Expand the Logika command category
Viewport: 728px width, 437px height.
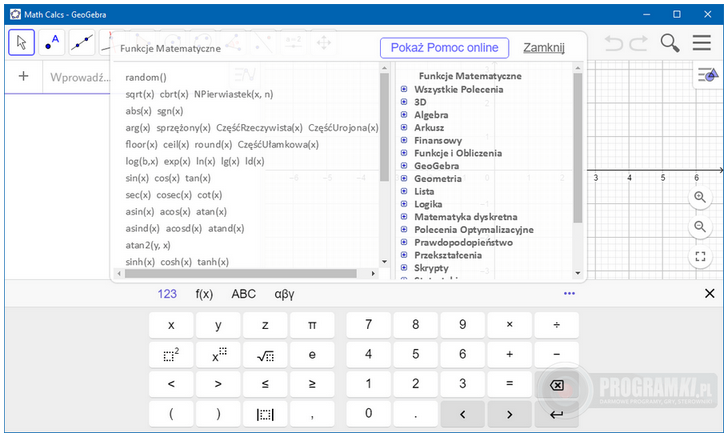click(404, 204)
